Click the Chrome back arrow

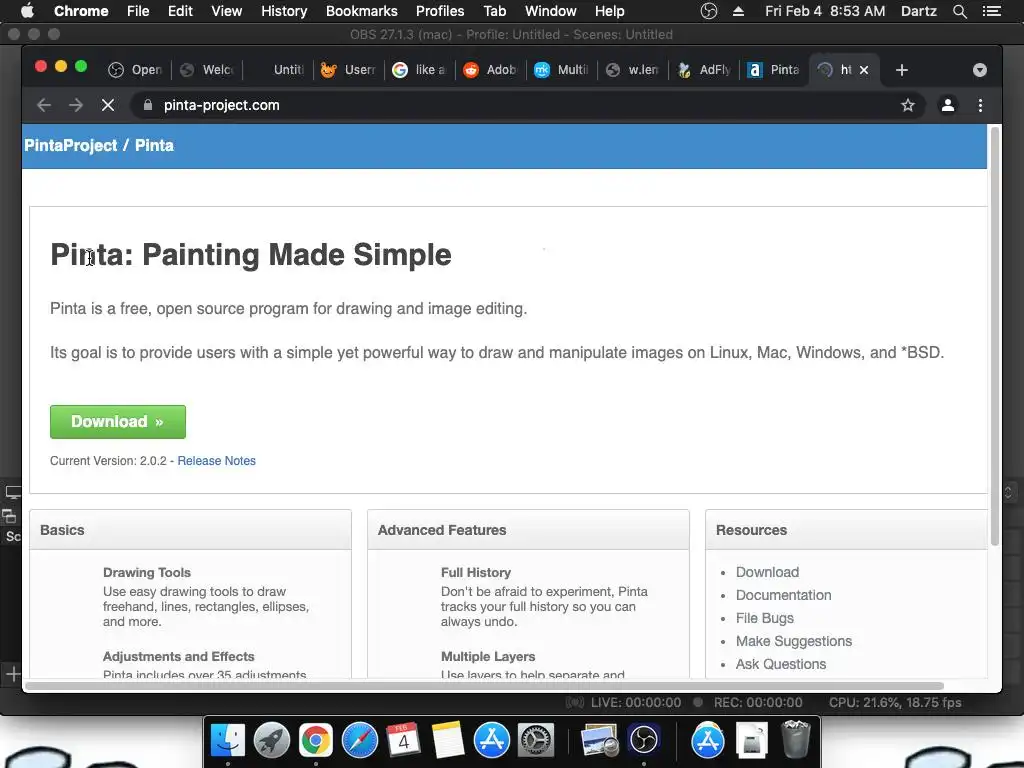tap(44, 105)
